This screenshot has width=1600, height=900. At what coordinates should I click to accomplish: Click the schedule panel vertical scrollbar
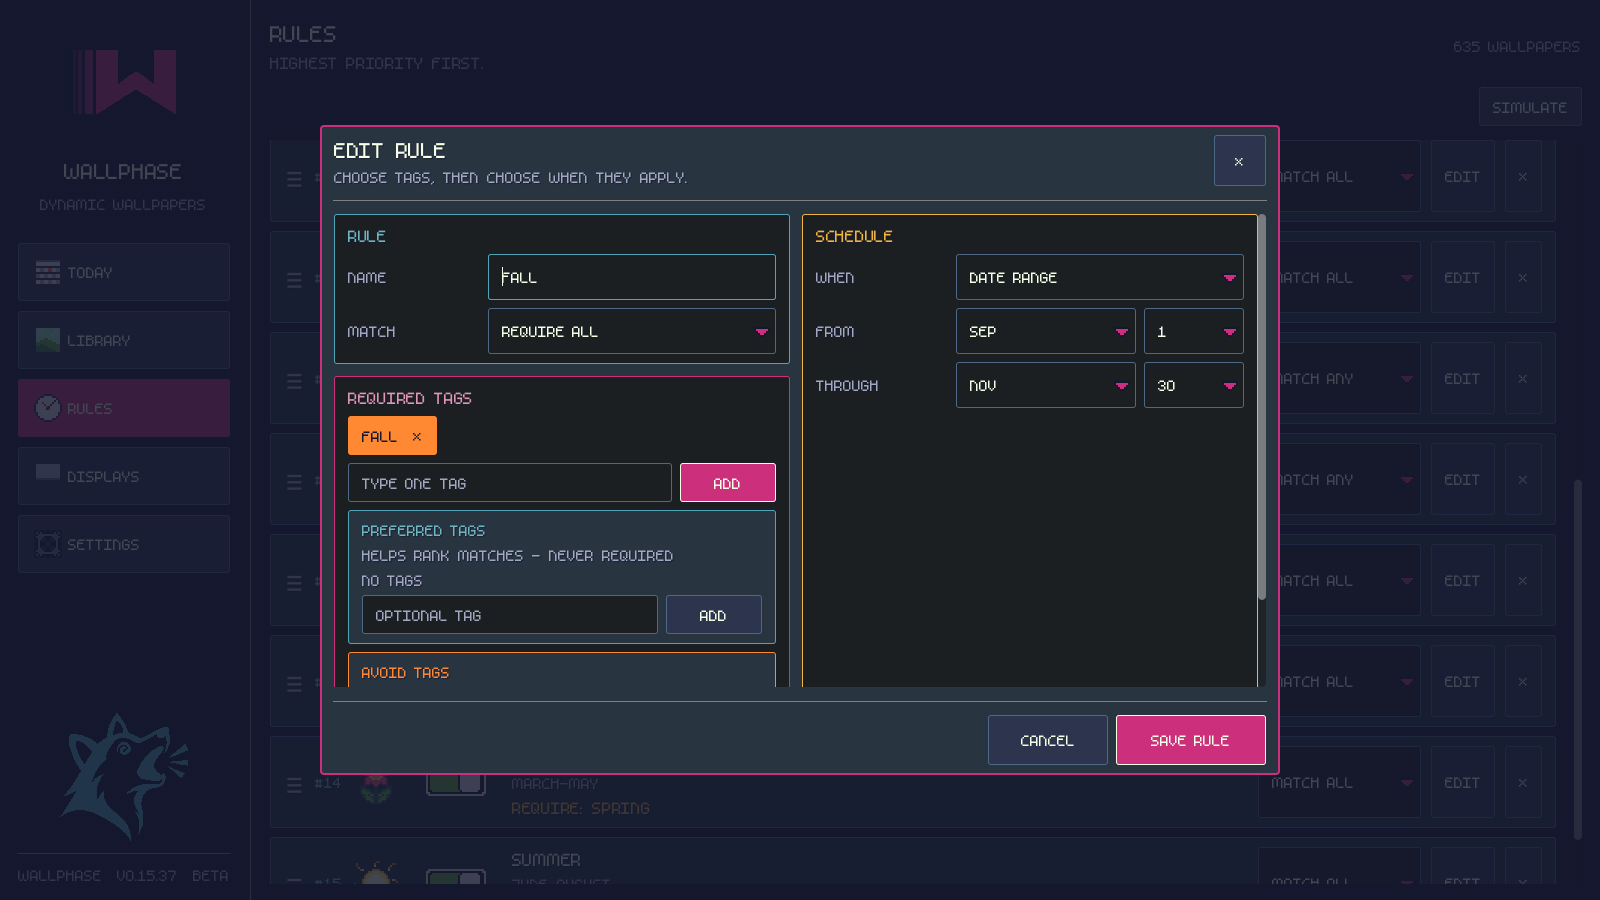tap(1262, 407)
